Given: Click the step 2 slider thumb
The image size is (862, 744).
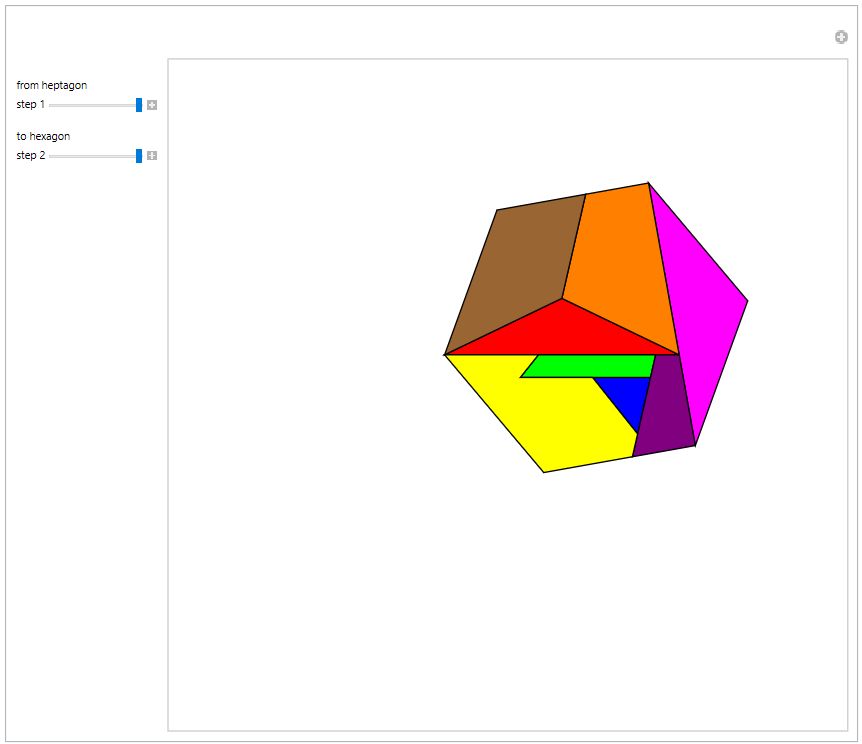Looking at the screenshot, I should tap(139, 156).
